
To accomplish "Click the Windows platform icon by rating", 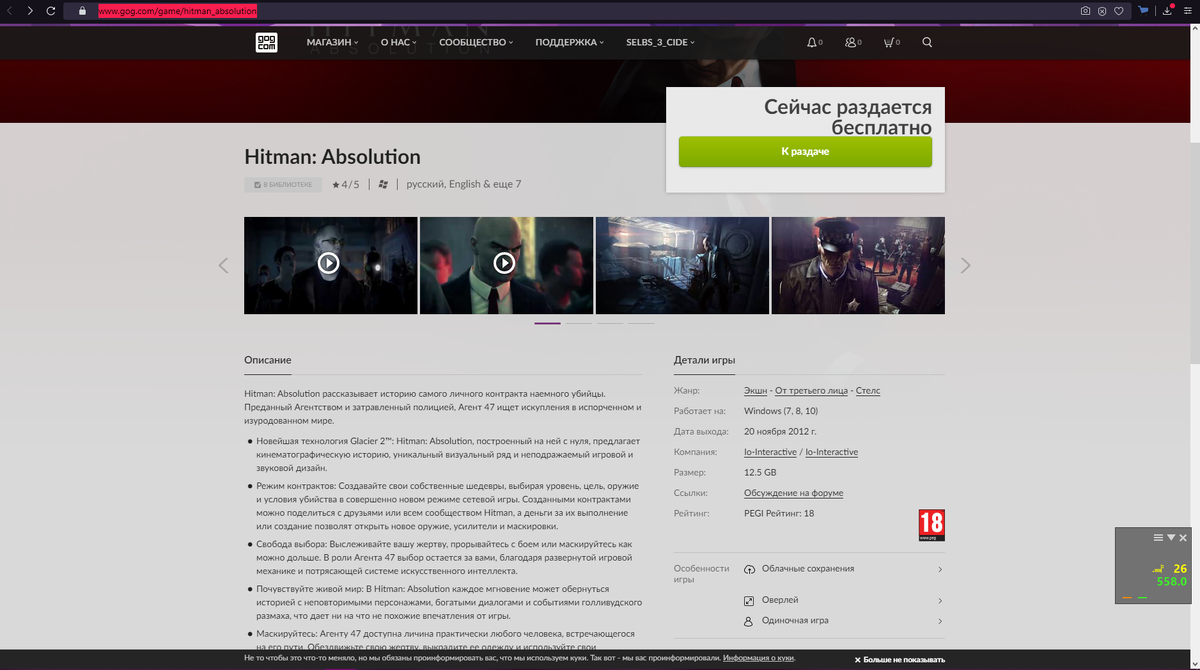I will [383, 184].
